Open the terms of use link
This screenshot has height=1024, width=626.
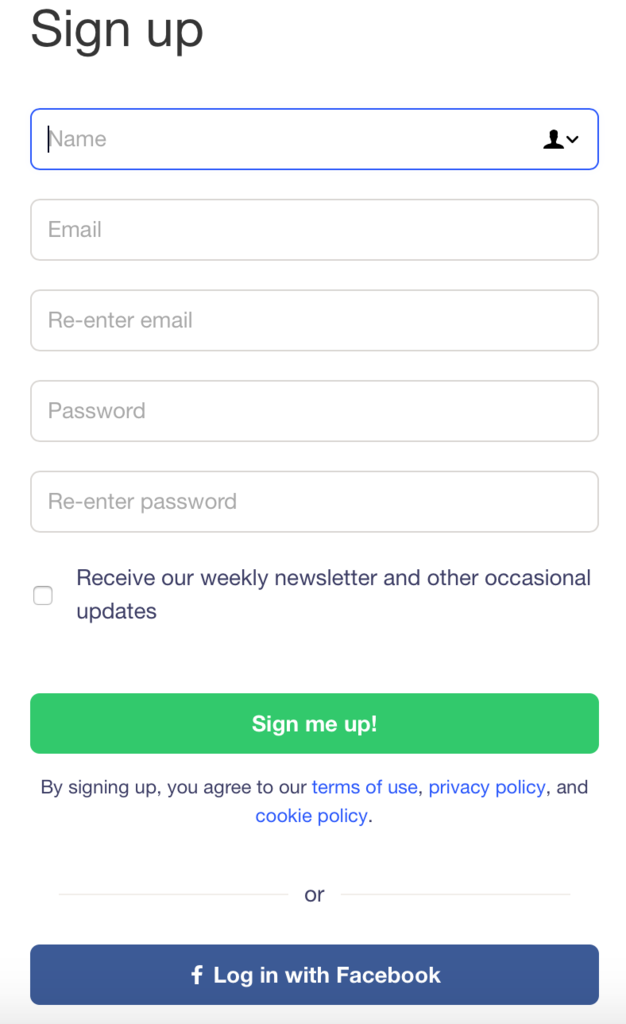pyautogui.click(x=364, y=787)
